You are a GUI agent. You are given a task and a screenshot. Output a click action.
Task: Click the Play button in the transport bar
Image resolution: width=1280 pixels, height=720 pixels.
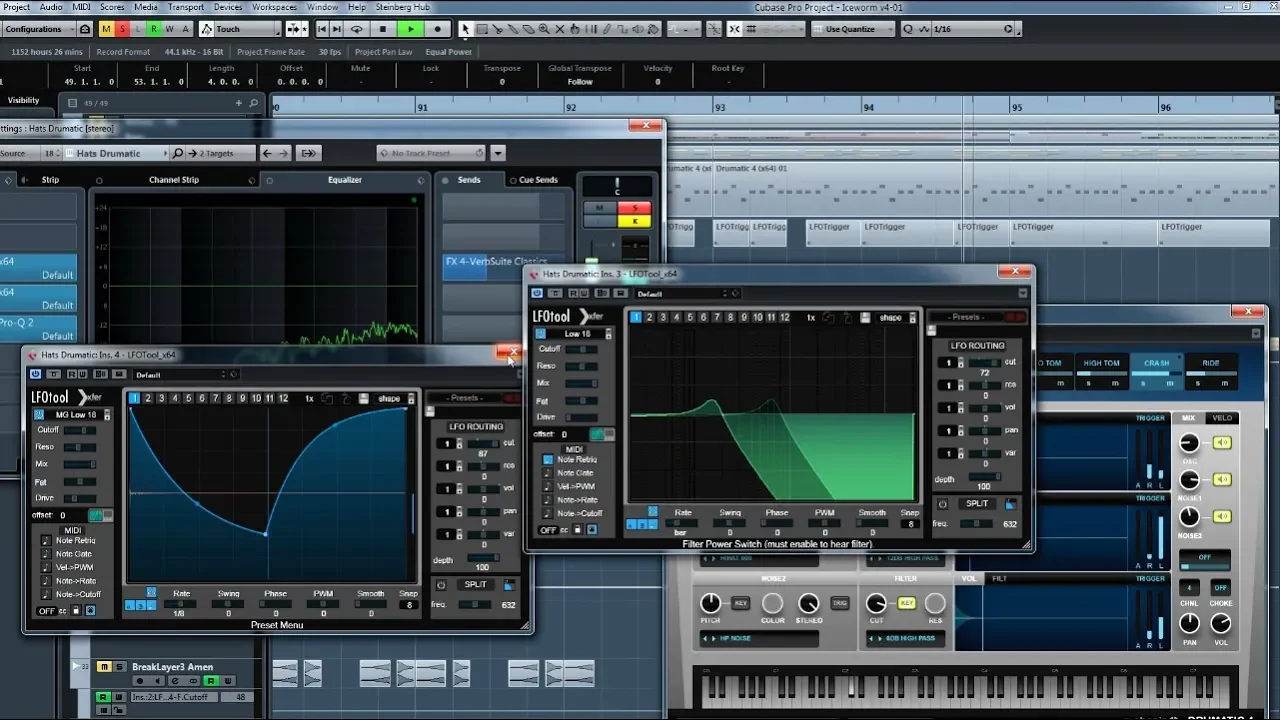410,29
